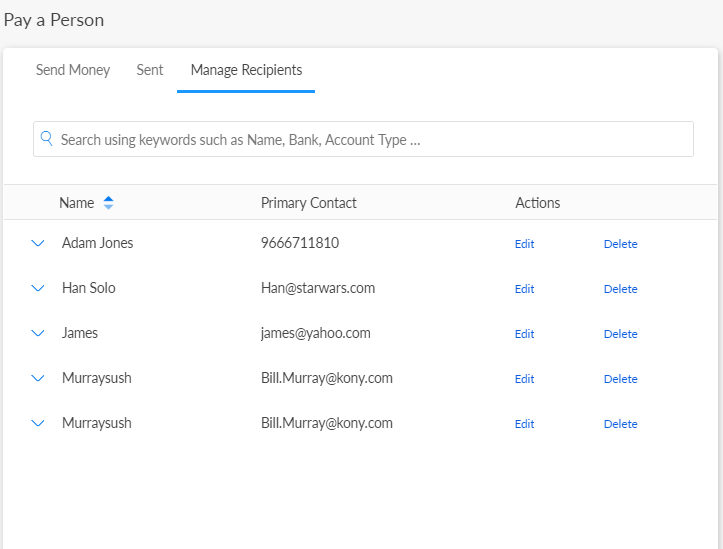The height and width of the screenshot is (549, 723).
Task: Switch to the Send Money tab
Action: (73, 70)
